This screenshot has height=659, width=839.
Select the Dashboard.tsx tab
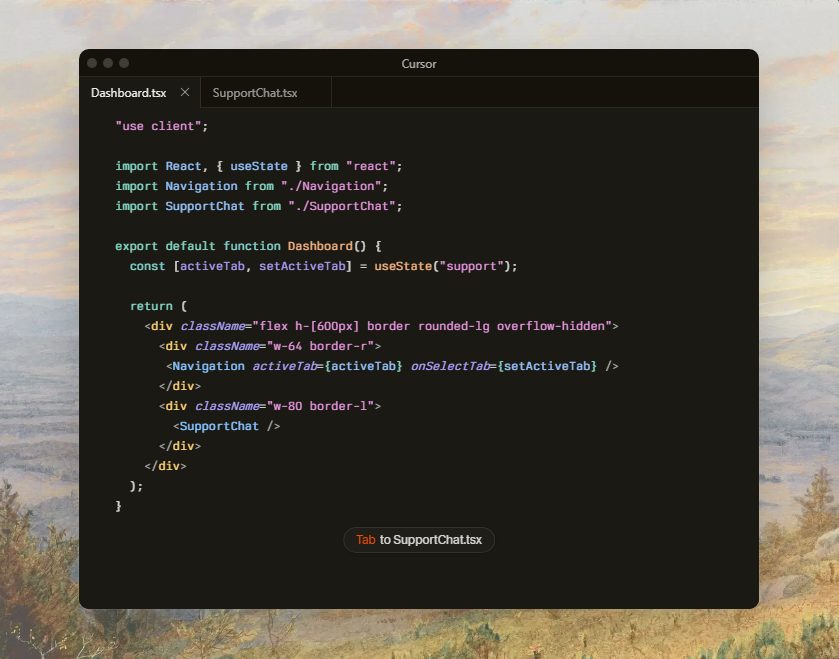click(x=128, y=93)
